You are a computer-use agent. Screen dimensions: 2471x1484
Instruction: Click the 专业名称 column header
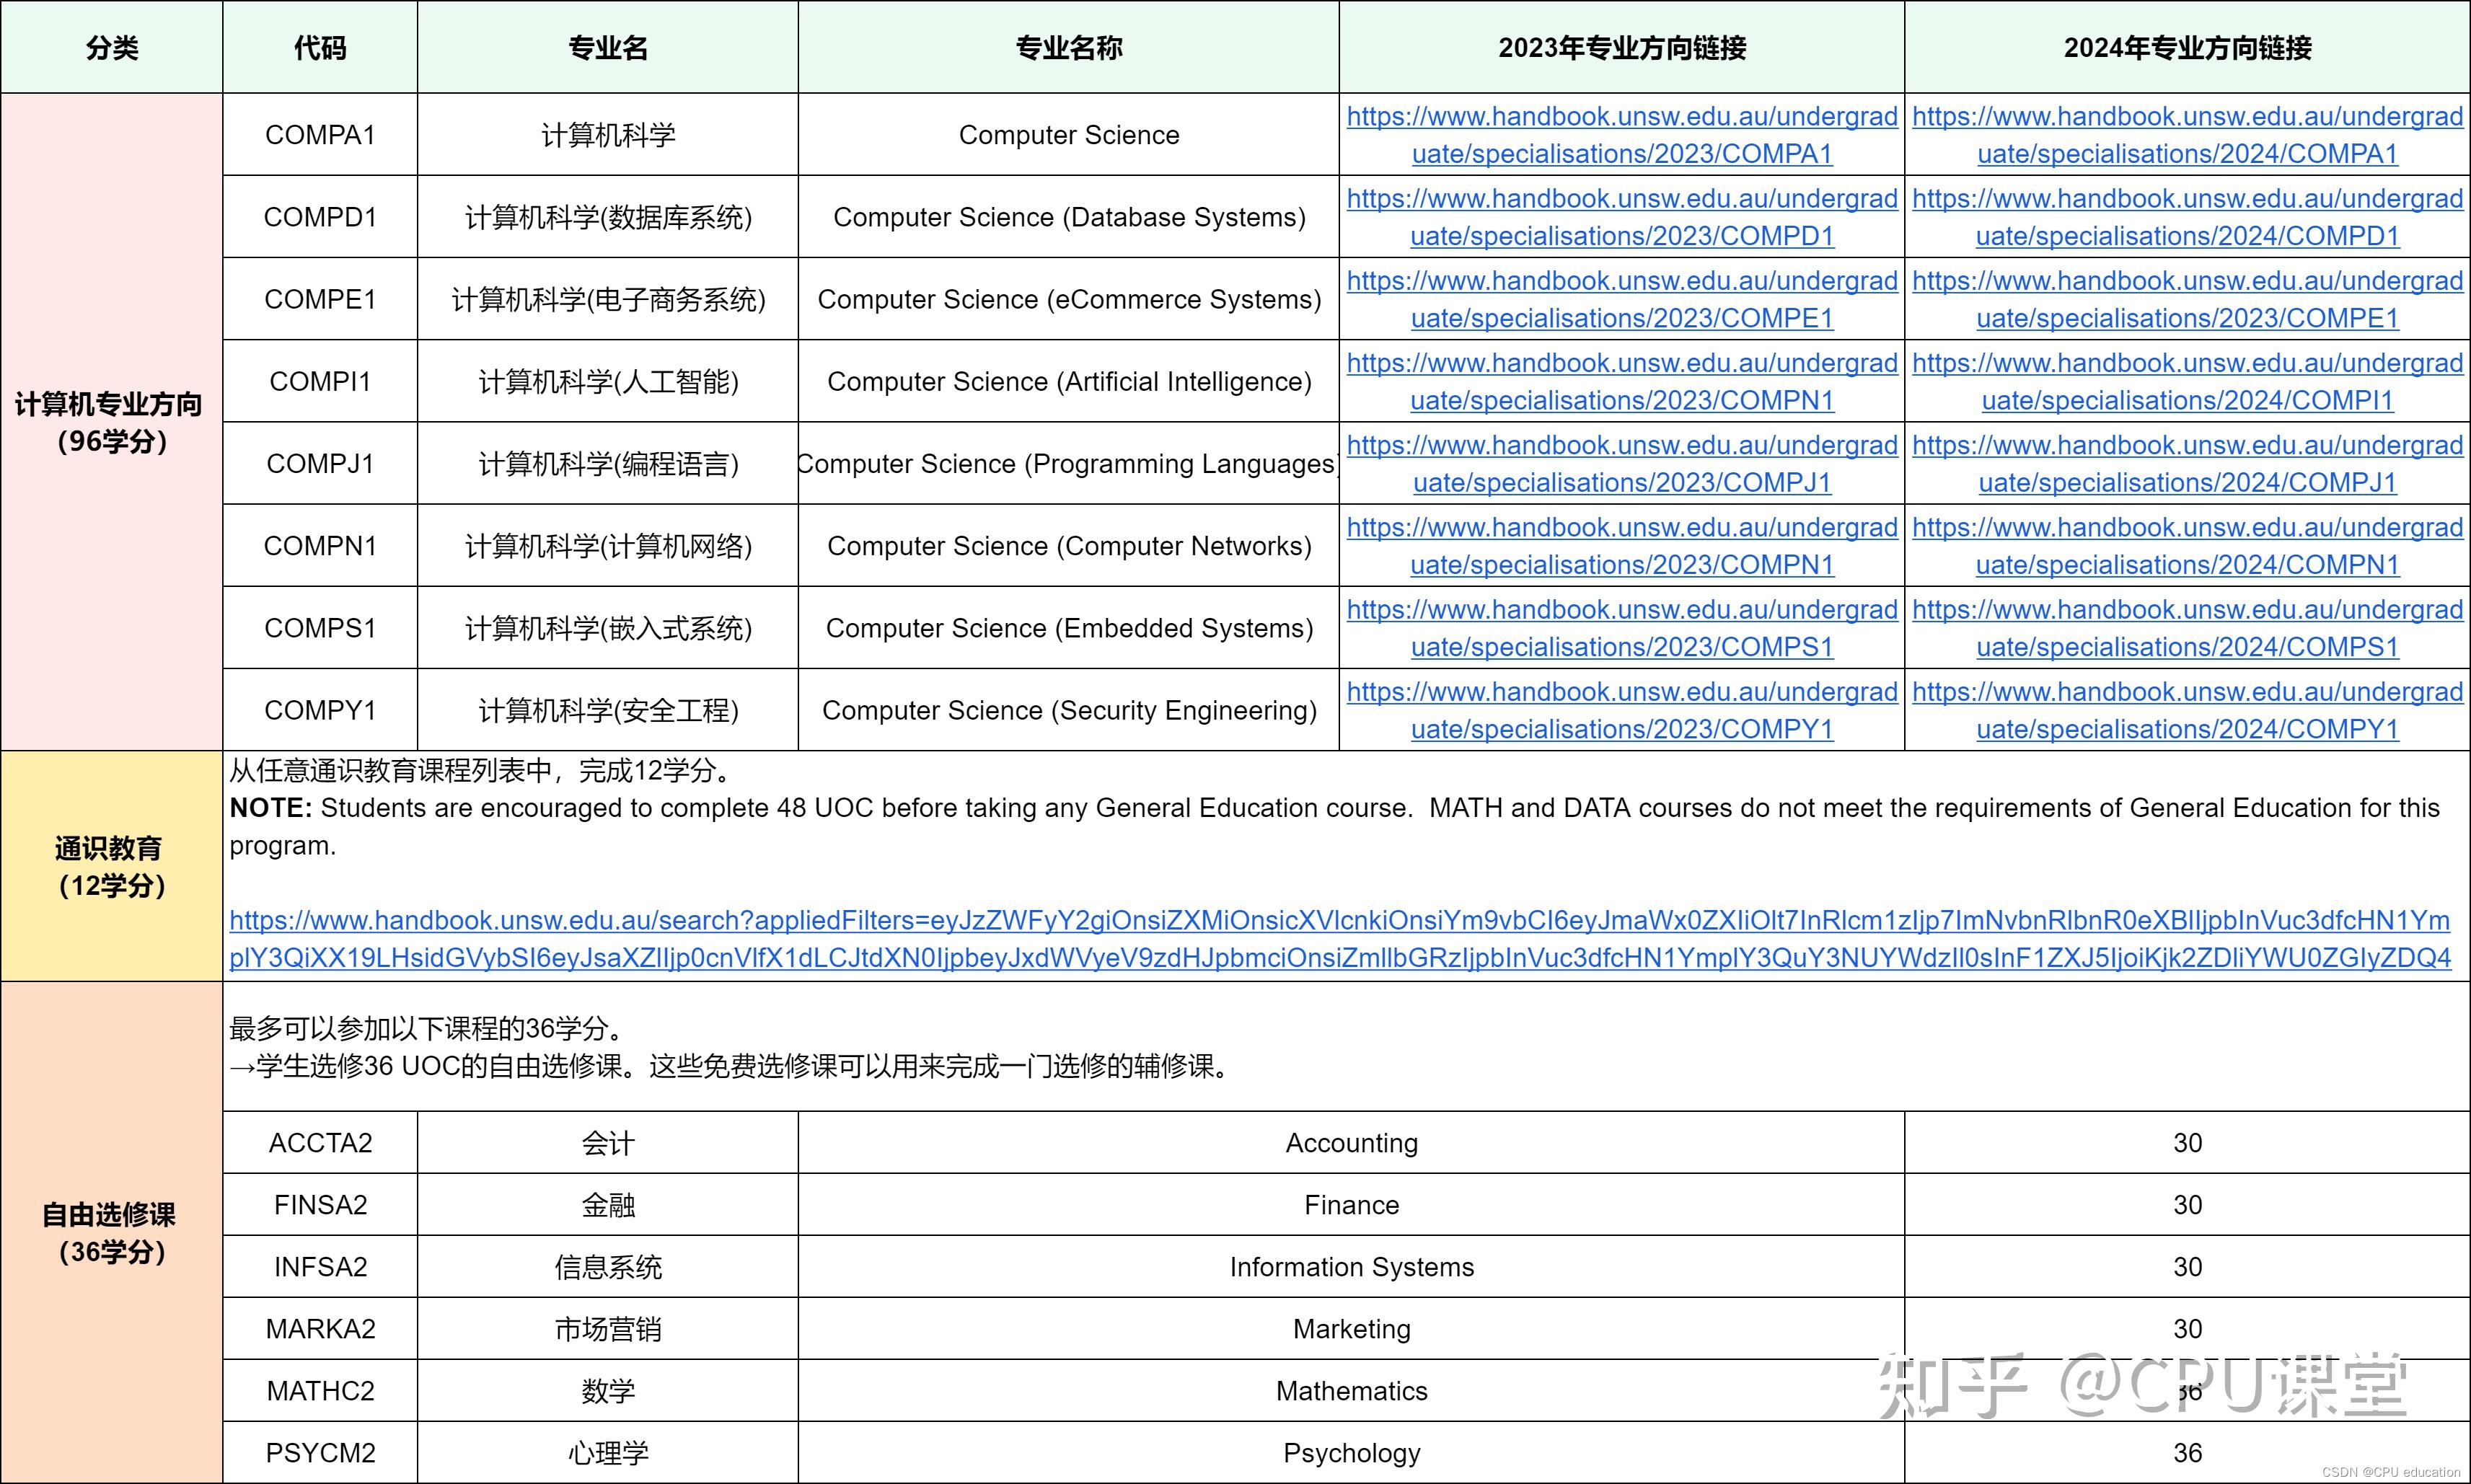point(1068,47)
